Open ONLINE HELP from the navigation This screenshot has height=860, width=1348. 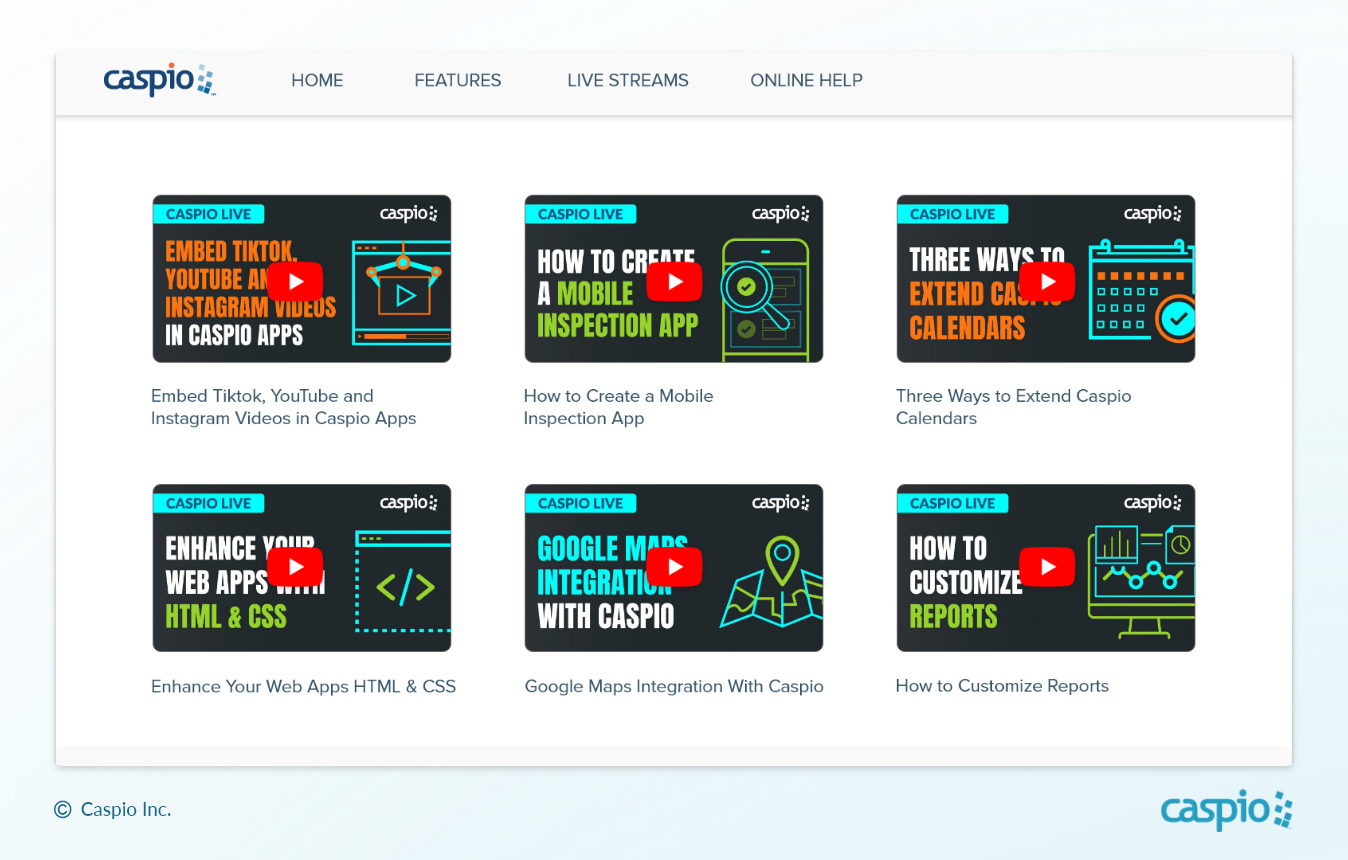coord(806,80)
